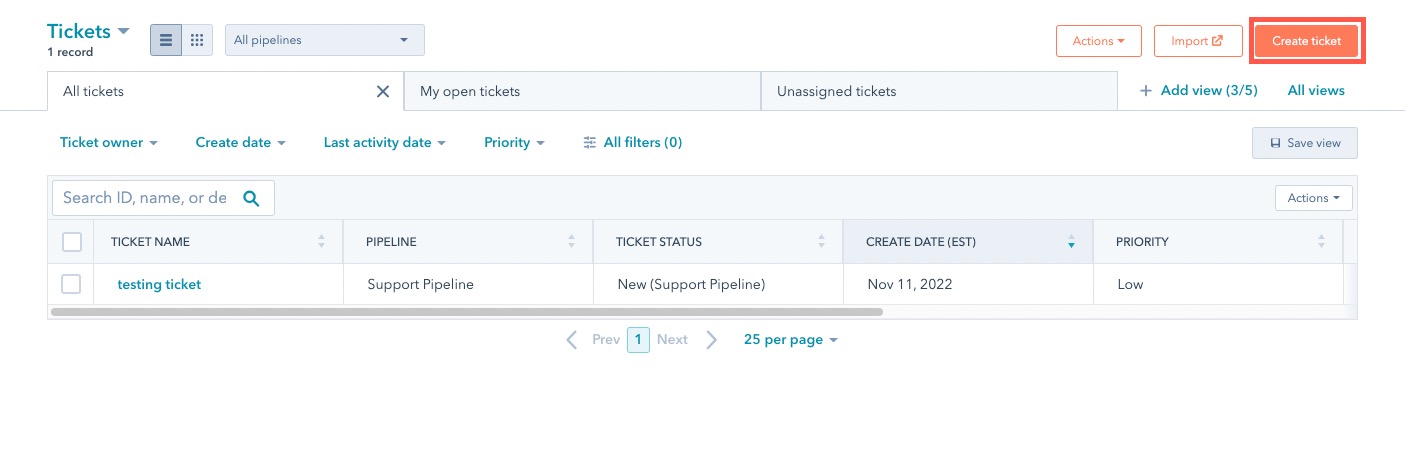Open the 25 per page dropdown

point(790,340)
